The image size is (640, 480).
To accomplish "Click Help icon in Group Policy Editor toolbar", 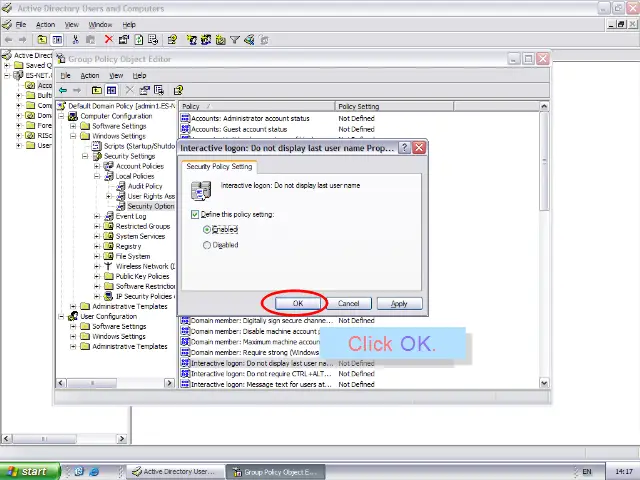I will pyautogui.click(x=178, y=90).
